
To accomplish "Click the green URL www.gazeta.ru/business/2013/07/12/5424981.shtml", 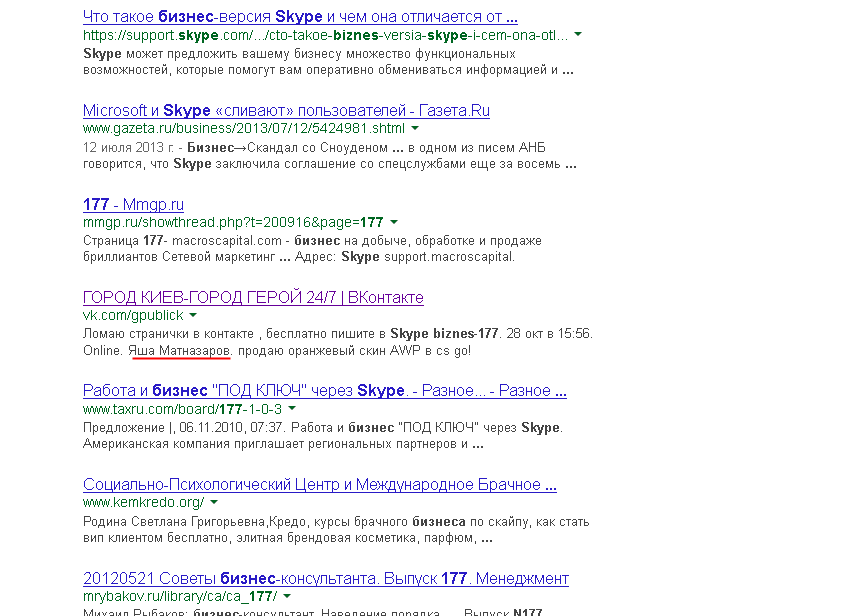I will [244, 129].
